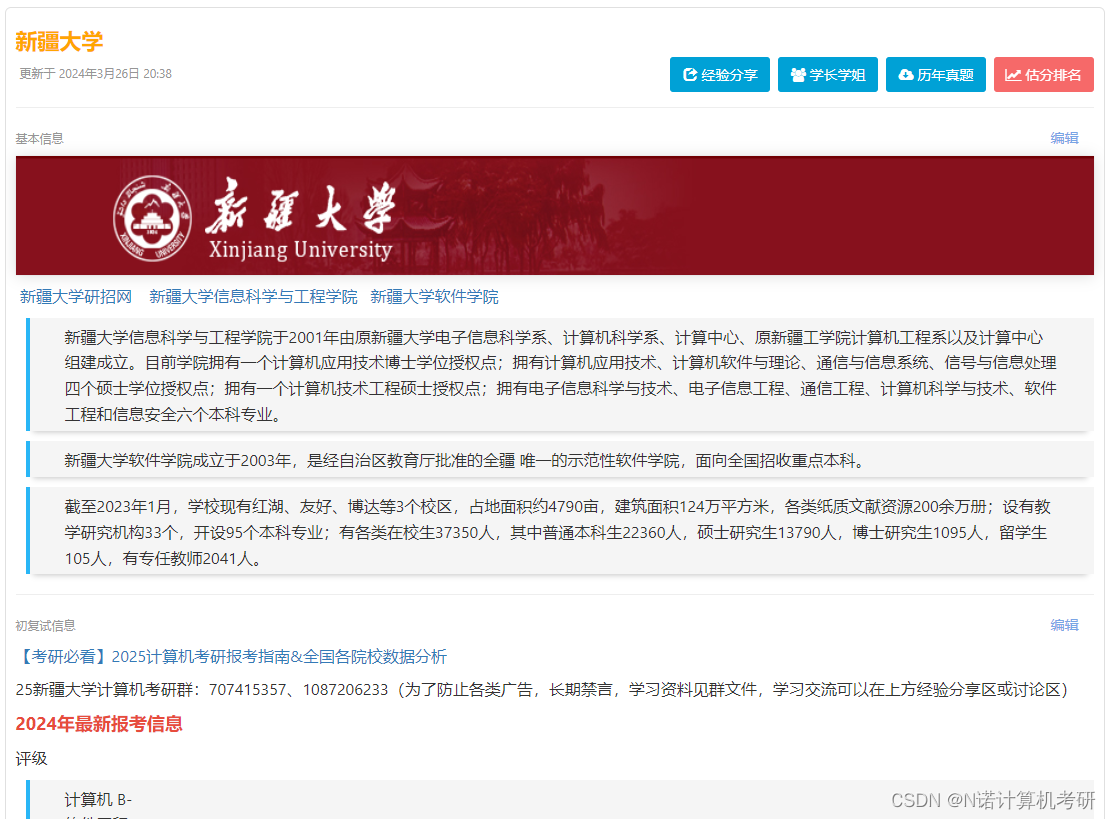Open the 学长学姐 button

tap(828, 74)
